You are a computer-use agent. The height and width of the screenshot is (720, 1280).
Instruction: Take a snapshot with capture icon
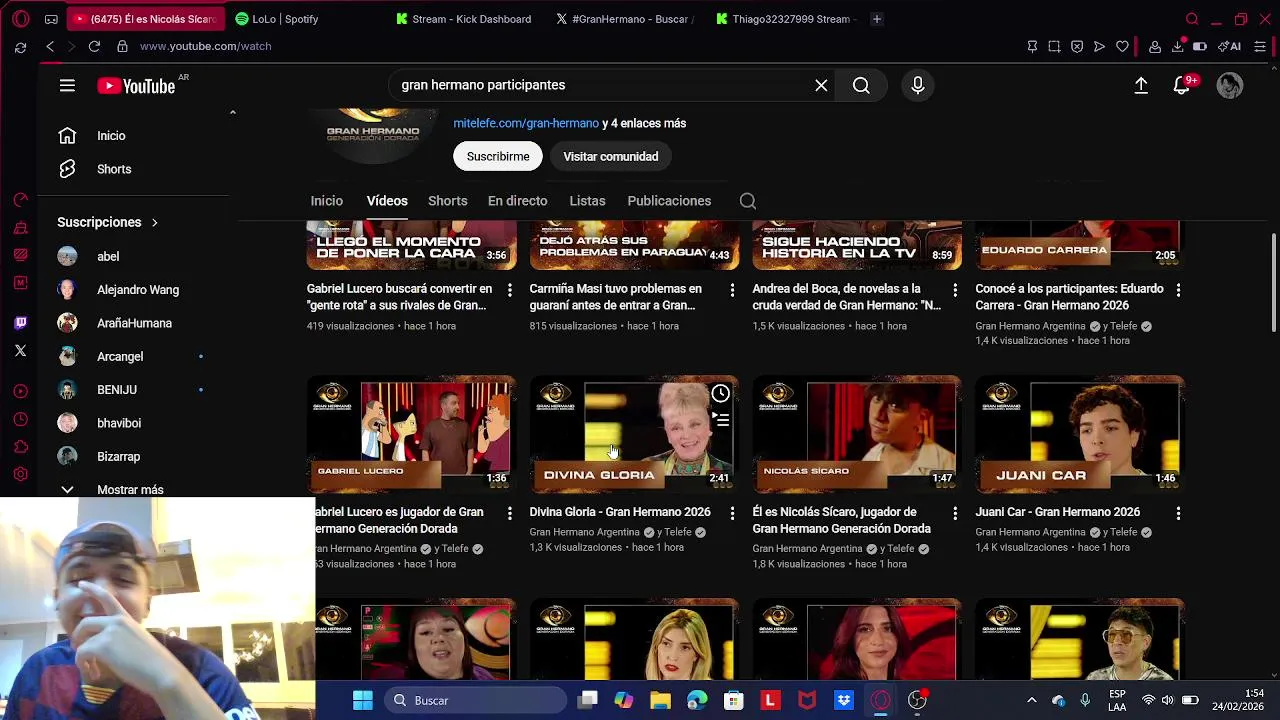click(1054, 46)
